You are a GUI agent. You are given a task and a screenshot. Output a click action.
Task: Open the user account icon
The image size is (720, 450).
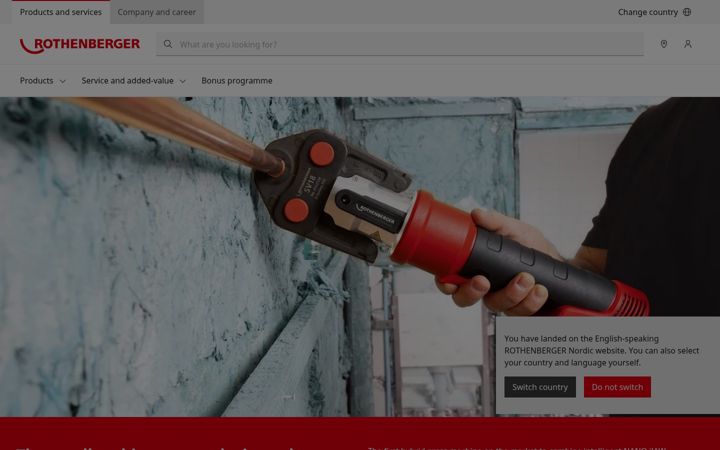pyautogui.click(x=688, y=44)
